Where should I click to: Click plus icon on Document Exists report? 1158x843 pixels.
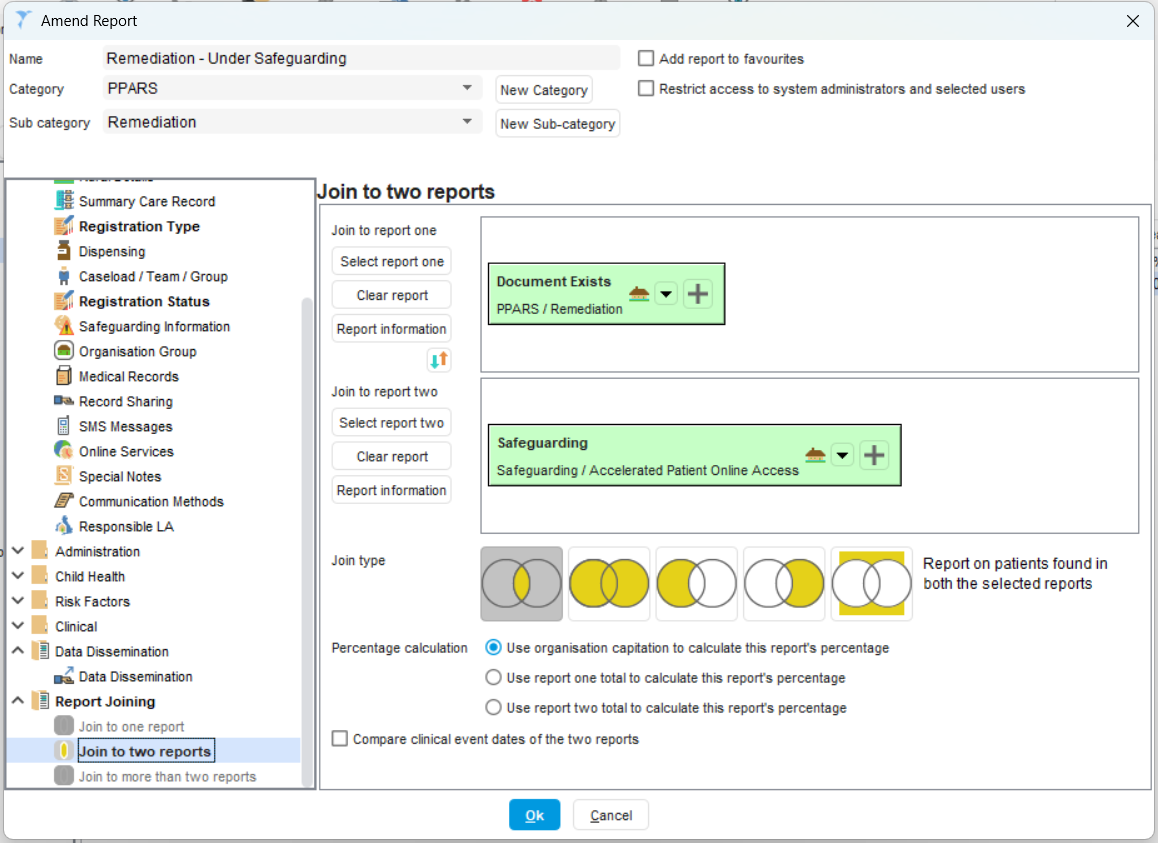(698, 294)
